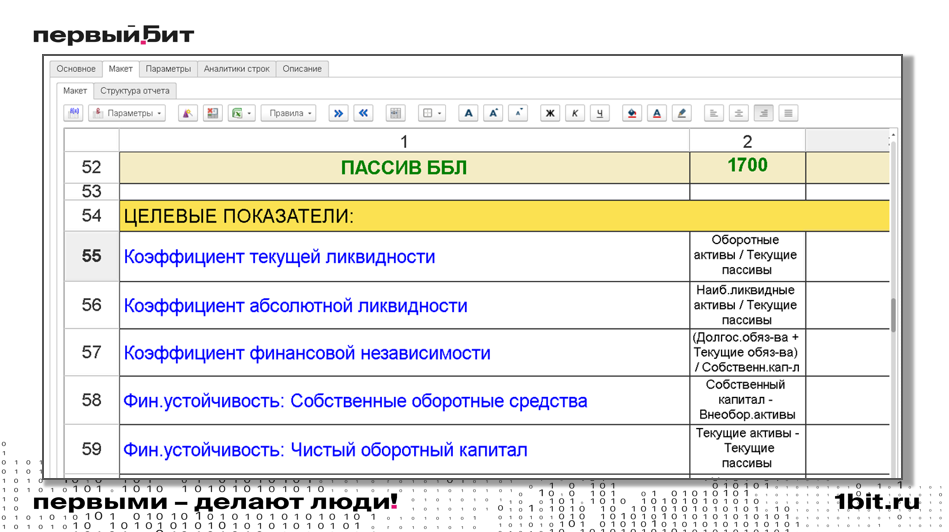Increase font size with larger A icon
Image resolution: width=949 pixels, height=532 pixels.
point(493,113)
